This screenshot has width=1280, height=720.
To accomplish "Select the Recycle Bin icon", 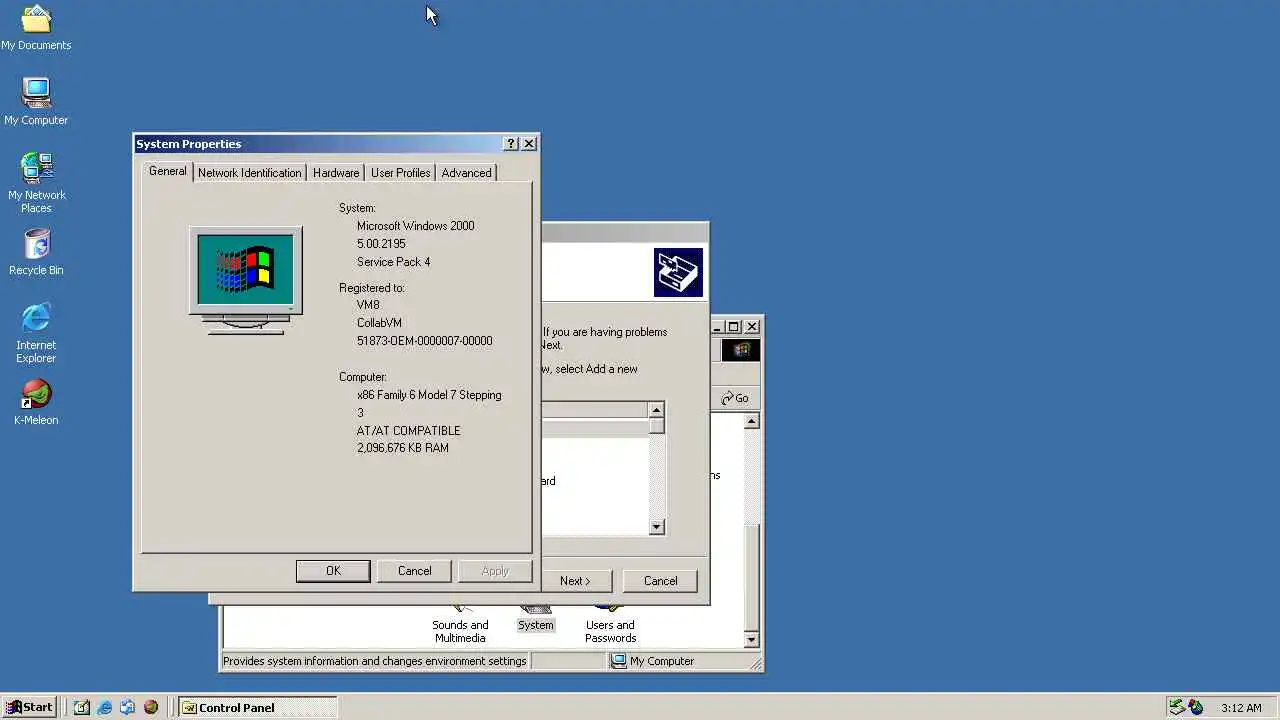I will point(36,252).
